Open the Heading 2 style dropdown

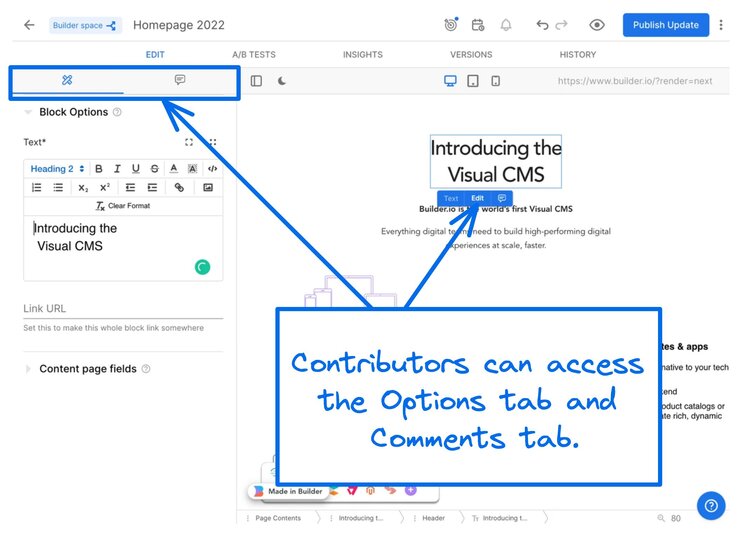coord(57,169)
